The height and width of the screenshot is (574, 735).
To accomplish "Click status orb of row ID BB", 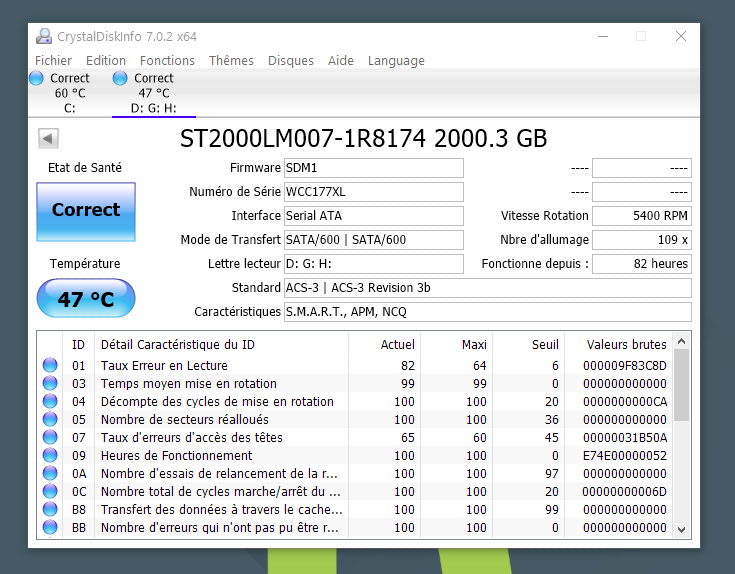I will coord(50,527).
